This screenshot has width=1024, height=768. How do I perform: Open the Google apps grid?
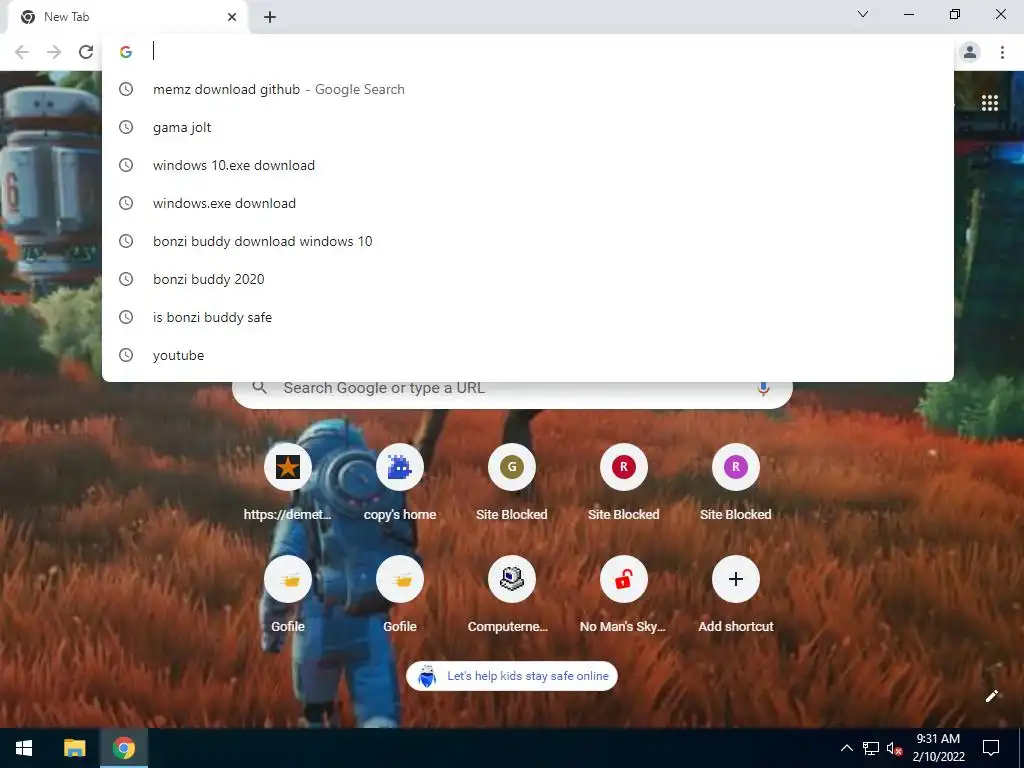click(989, 103)
